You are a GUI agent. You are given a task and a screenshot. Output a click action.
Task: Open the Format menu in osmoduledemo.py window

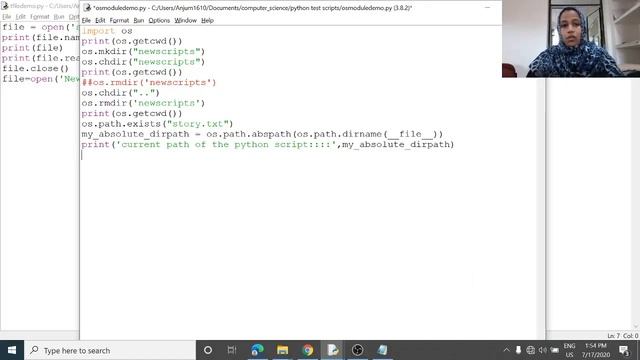tap(119, 20)
